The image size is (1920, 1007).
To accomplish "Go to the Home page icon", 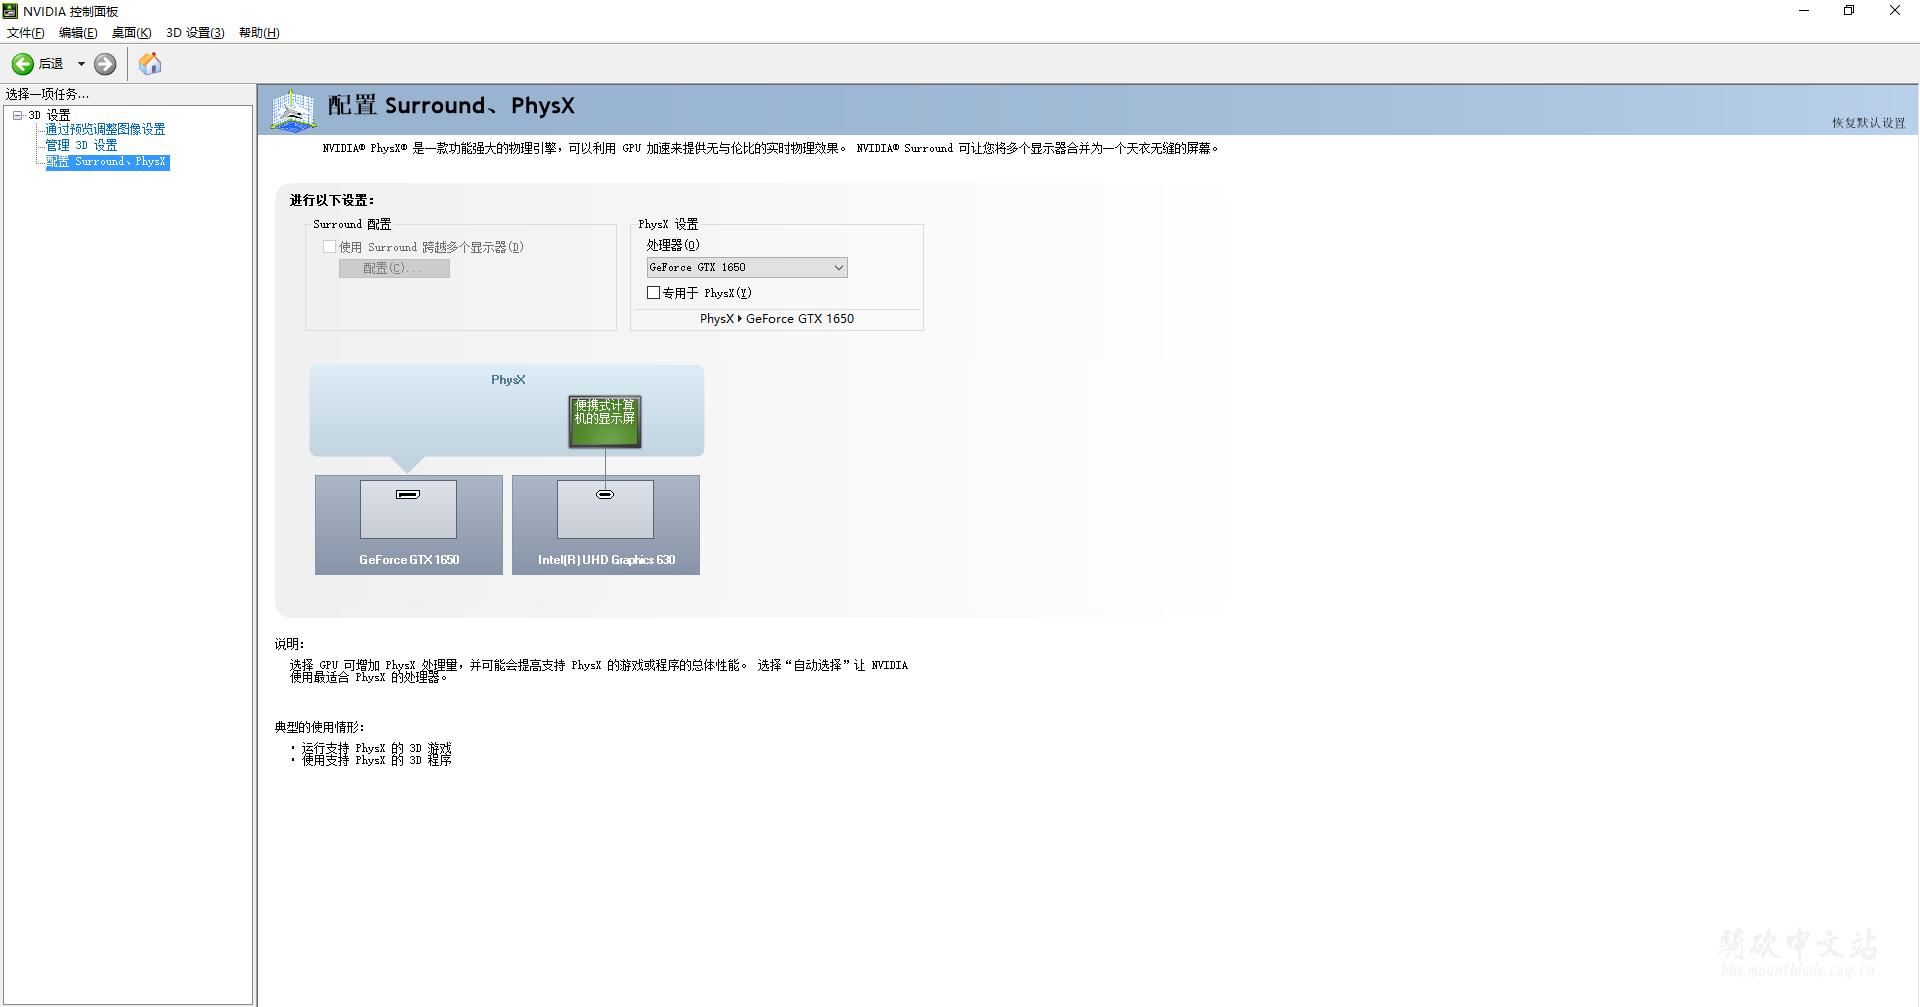I will [150, 64].
